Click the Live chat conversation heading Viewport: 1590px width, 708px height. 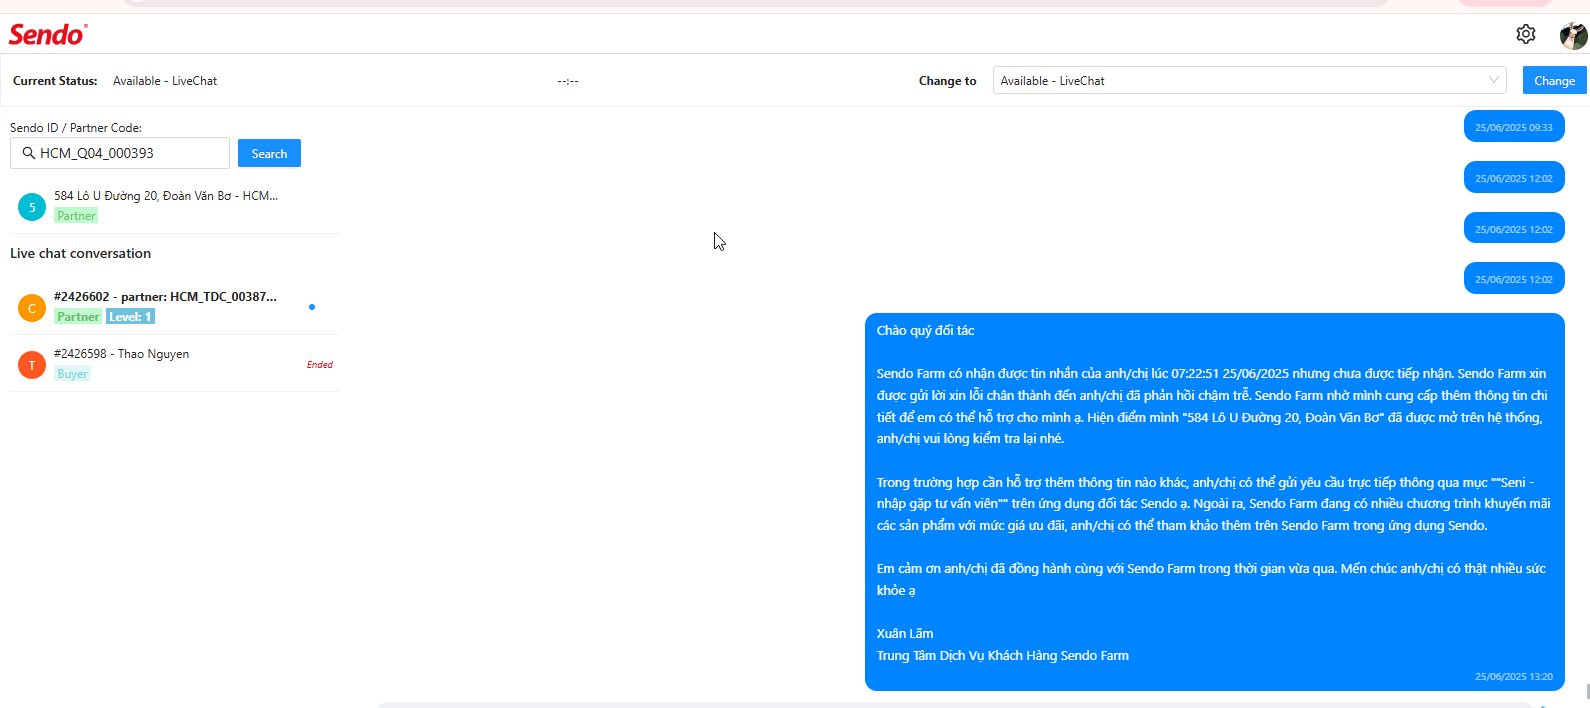pos(81,254)
